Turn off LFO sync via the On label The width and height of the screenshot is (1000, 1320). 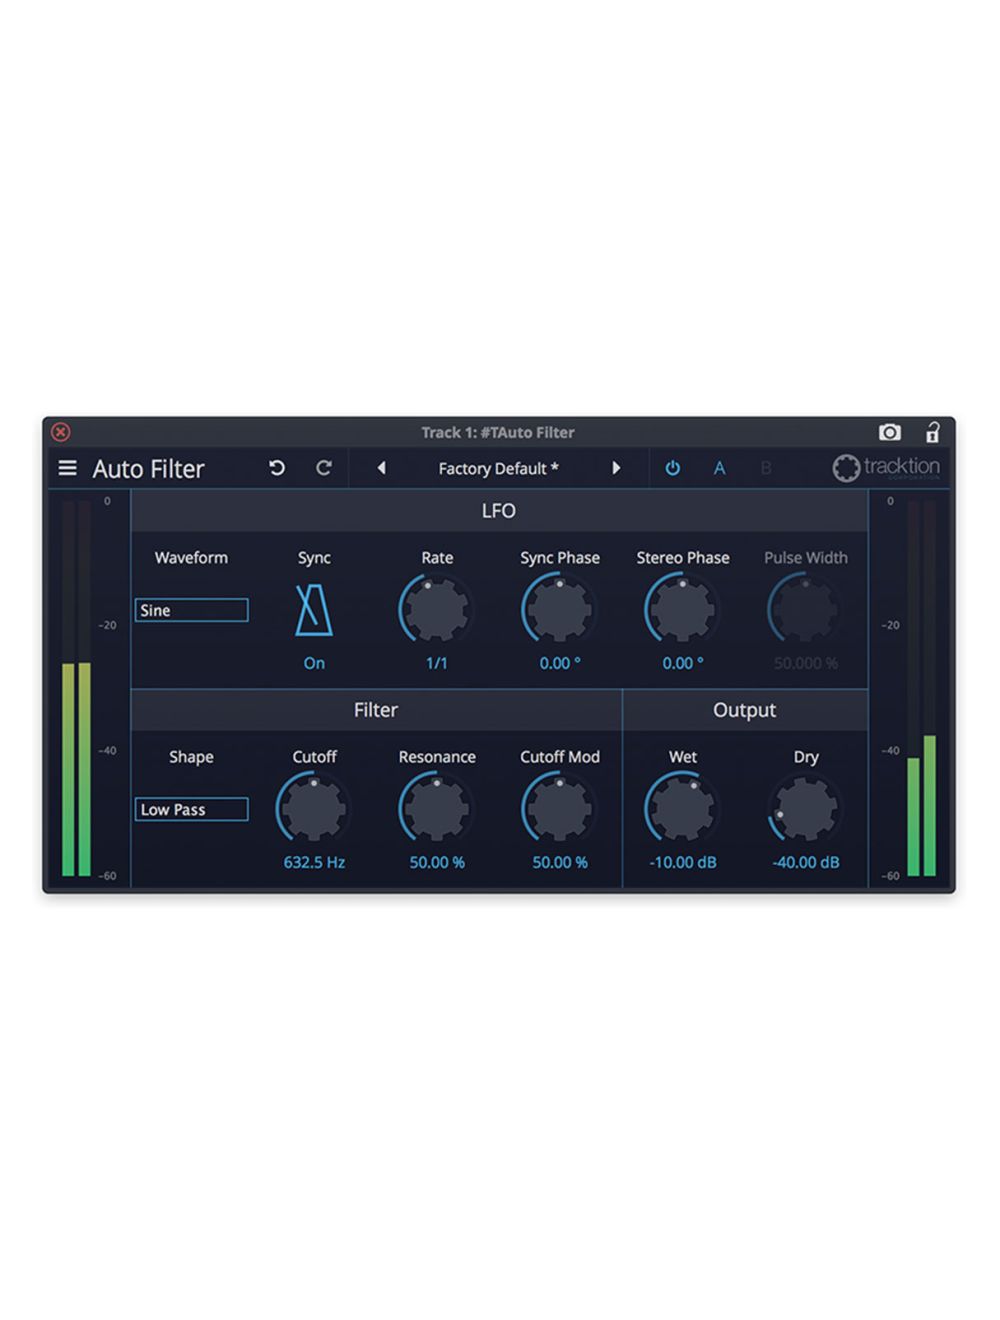tap(313, 662)
